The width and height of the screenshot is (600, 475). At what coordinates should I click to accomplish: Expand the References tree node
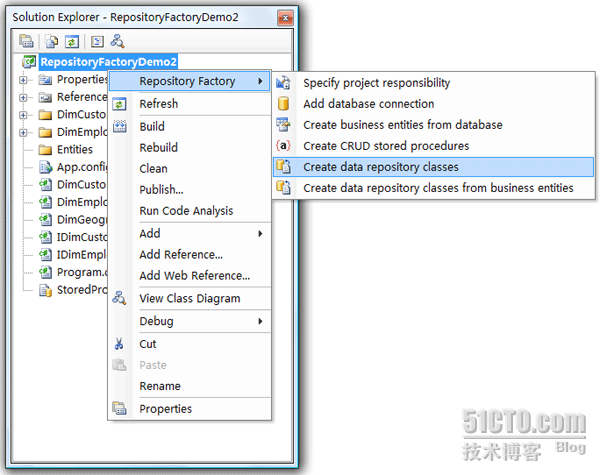point(23,98)
